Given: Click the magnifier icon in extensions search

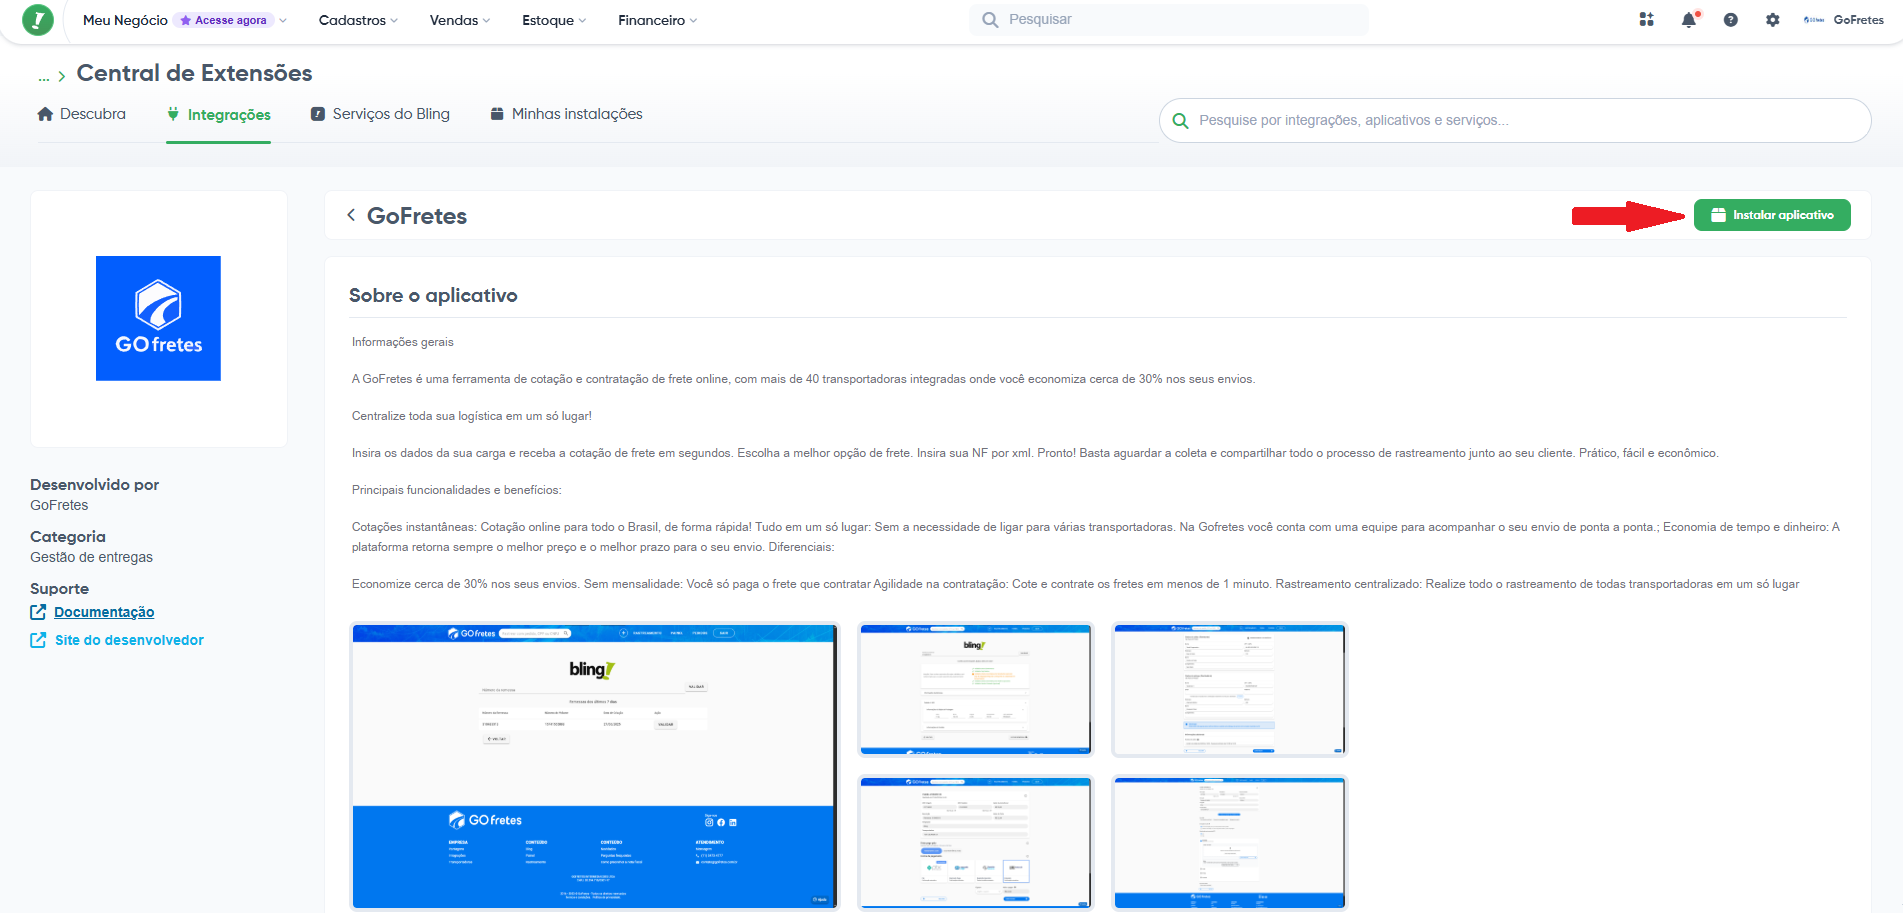Looking at the screenshot, I should click(x=1180, y=121).
